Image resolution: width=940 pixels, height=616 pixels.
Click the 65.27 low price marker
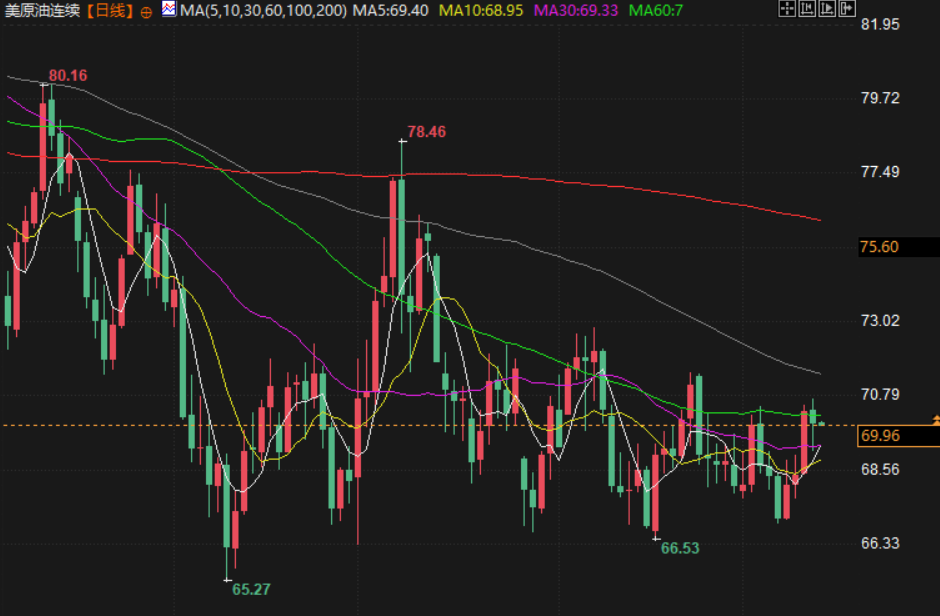coord(251,589)
